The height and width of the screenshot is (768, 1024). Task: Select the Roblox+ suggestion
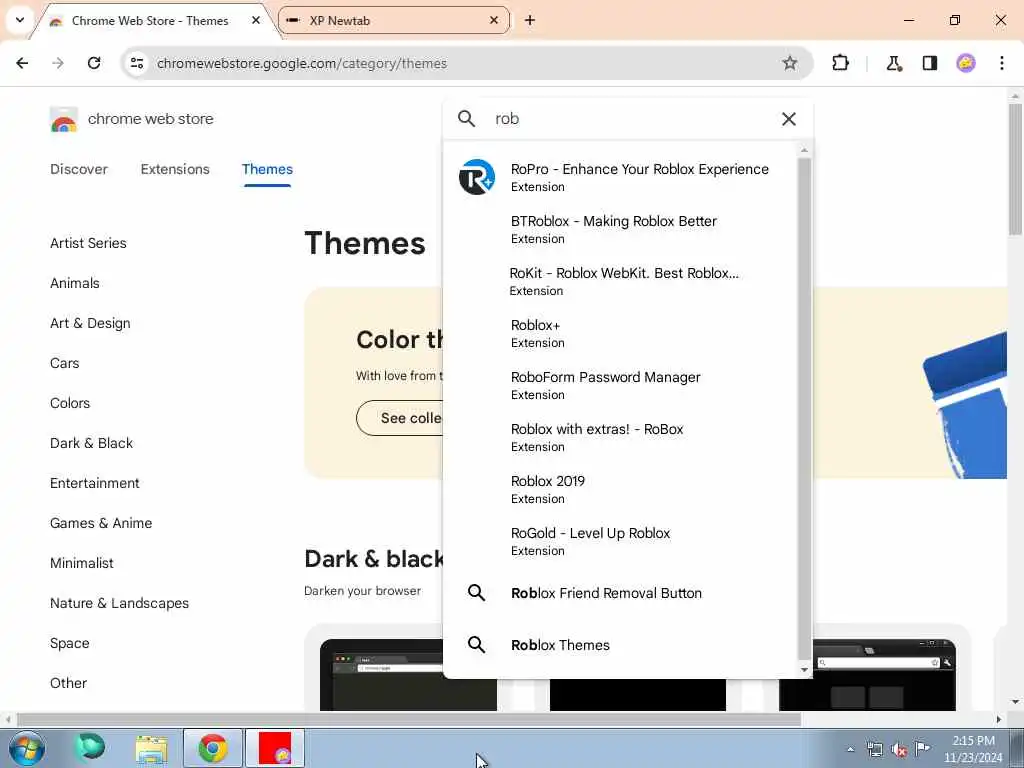tap(620, 333)
